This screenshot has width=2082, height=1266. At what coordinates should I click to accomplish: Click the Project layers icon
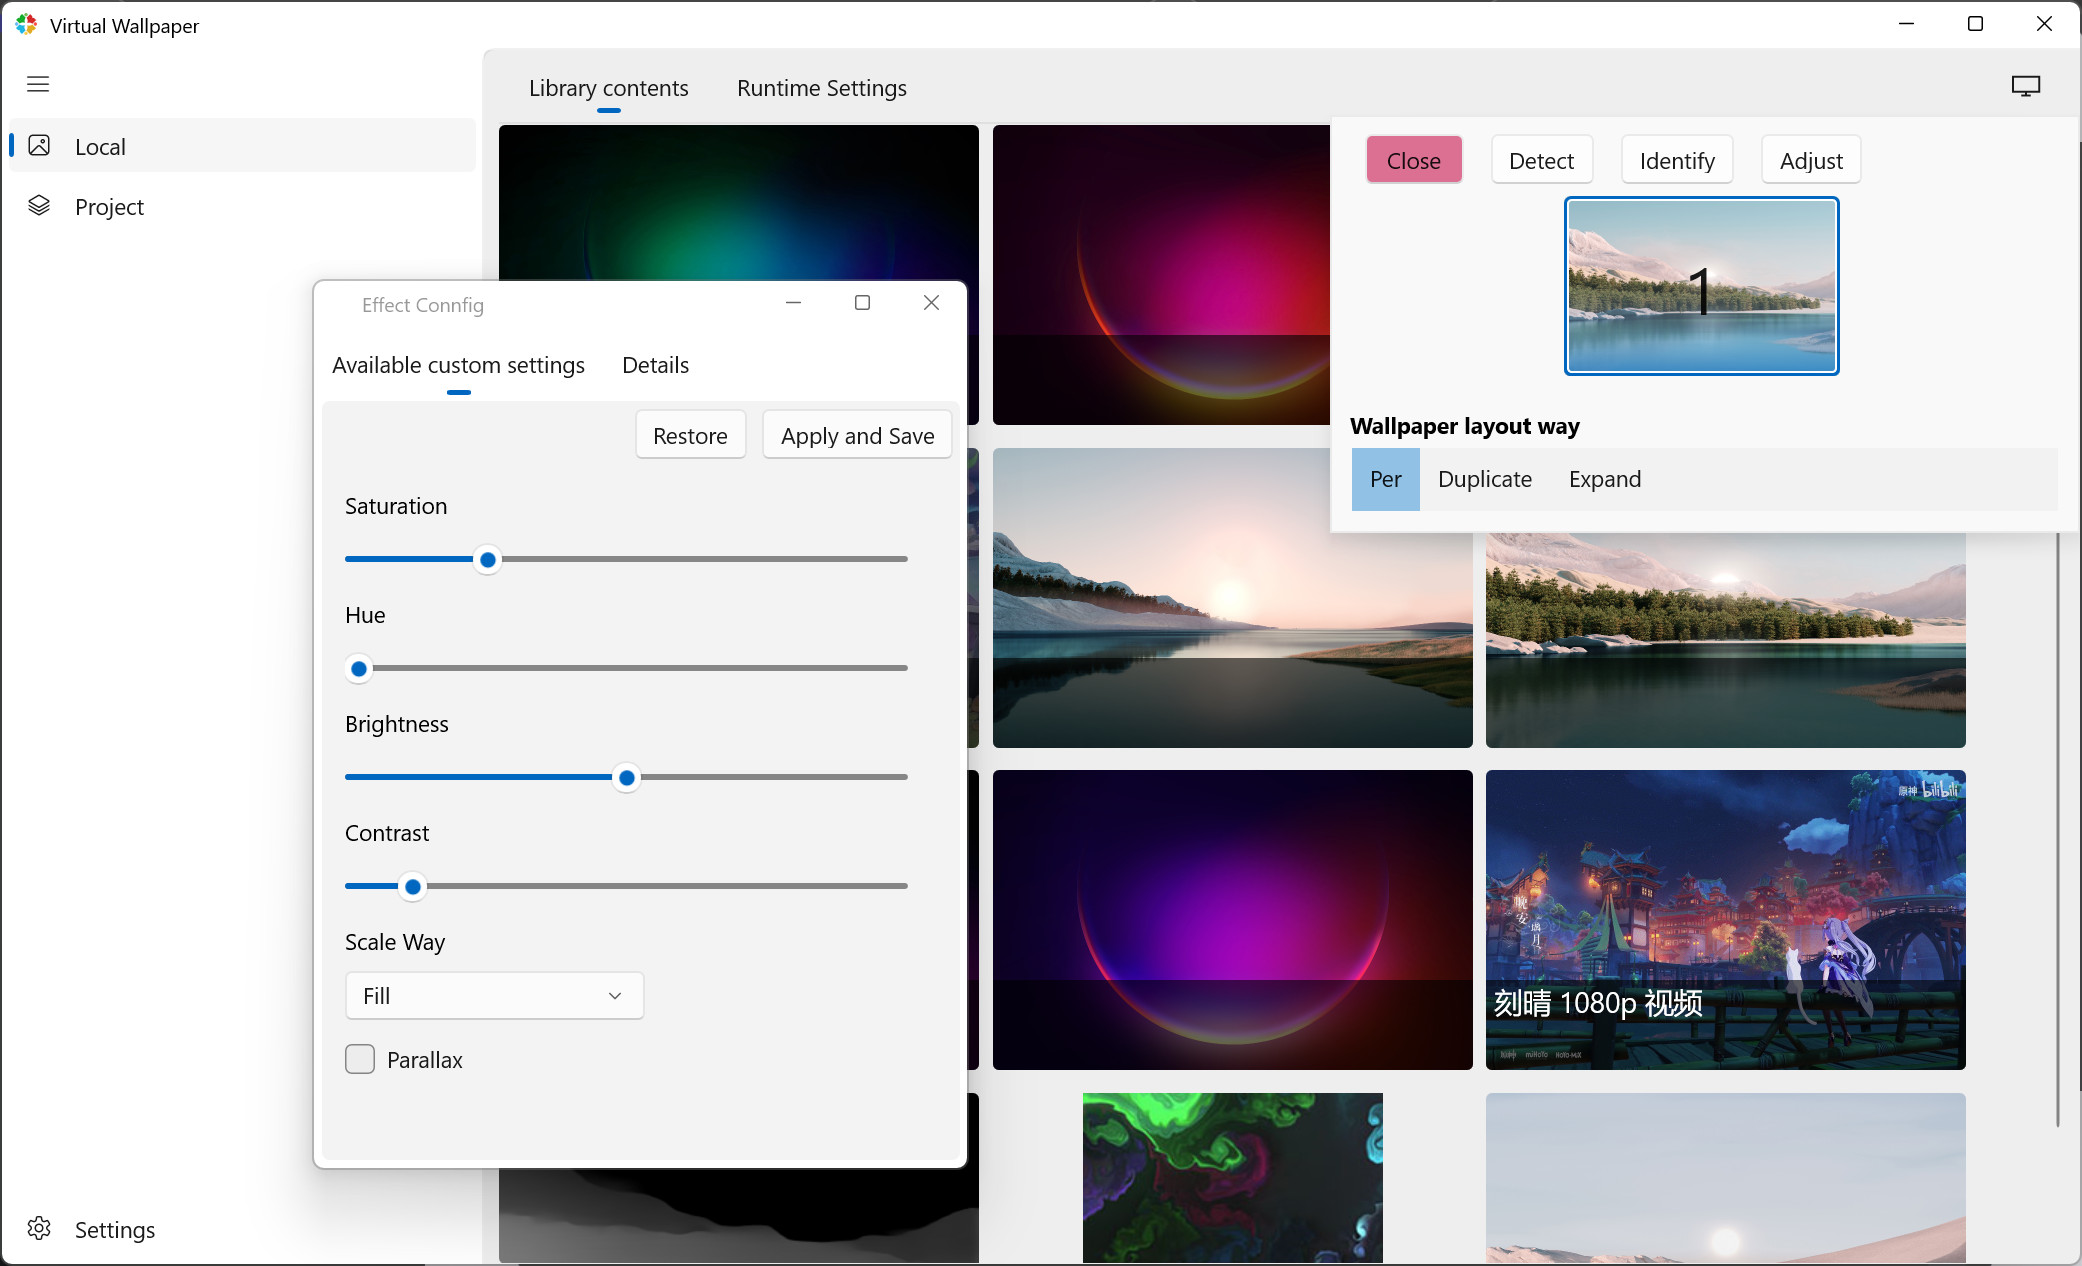(x=39, y=206)
